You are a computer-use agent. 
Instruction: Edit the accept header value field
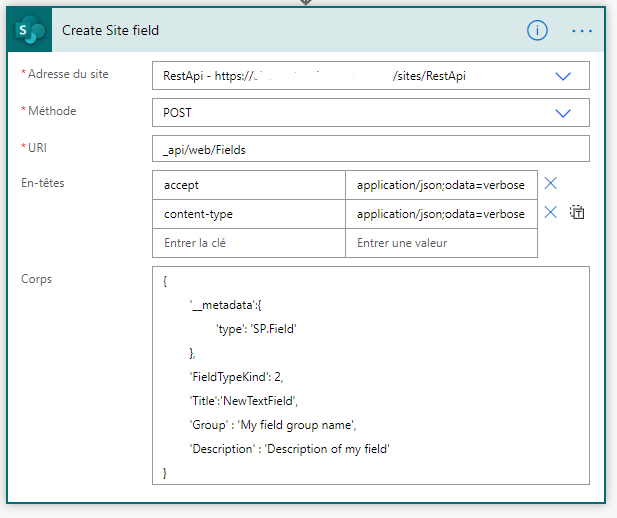(x=441, y=185)
